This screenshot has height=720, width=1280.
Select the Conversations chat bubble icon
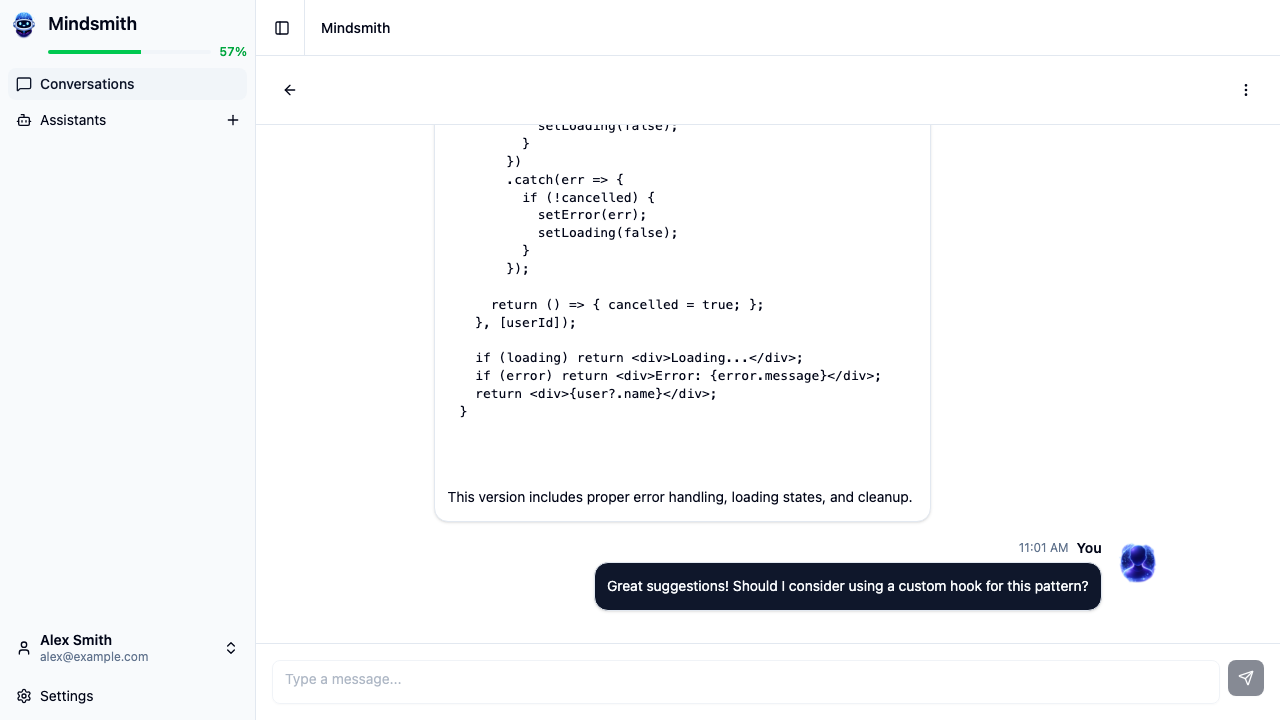click(24, 84)
